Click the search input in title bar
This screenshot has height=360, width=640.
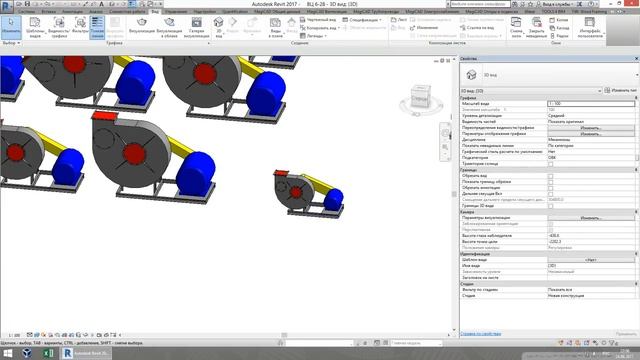(x=480, y=4)
